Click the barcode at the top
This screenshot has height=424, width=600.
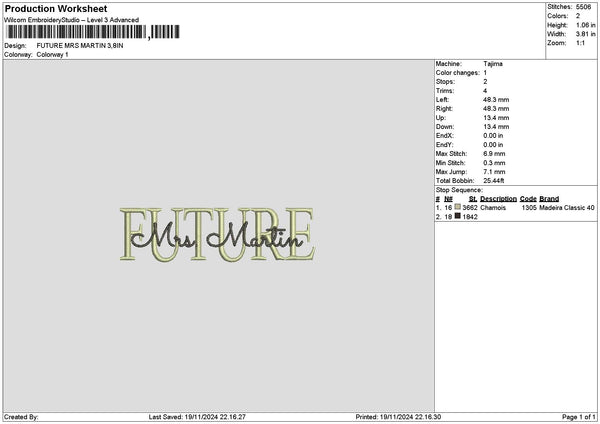[93, 32]
